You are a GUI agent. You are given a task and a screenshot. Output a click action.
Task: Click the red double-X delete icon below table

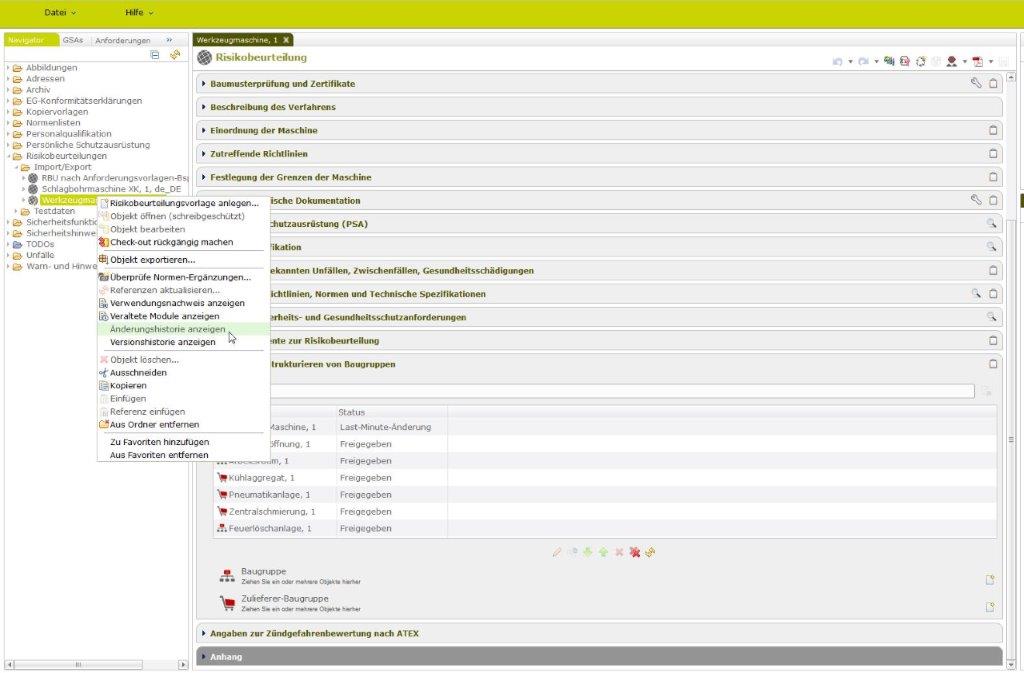[x=634, y=552]
